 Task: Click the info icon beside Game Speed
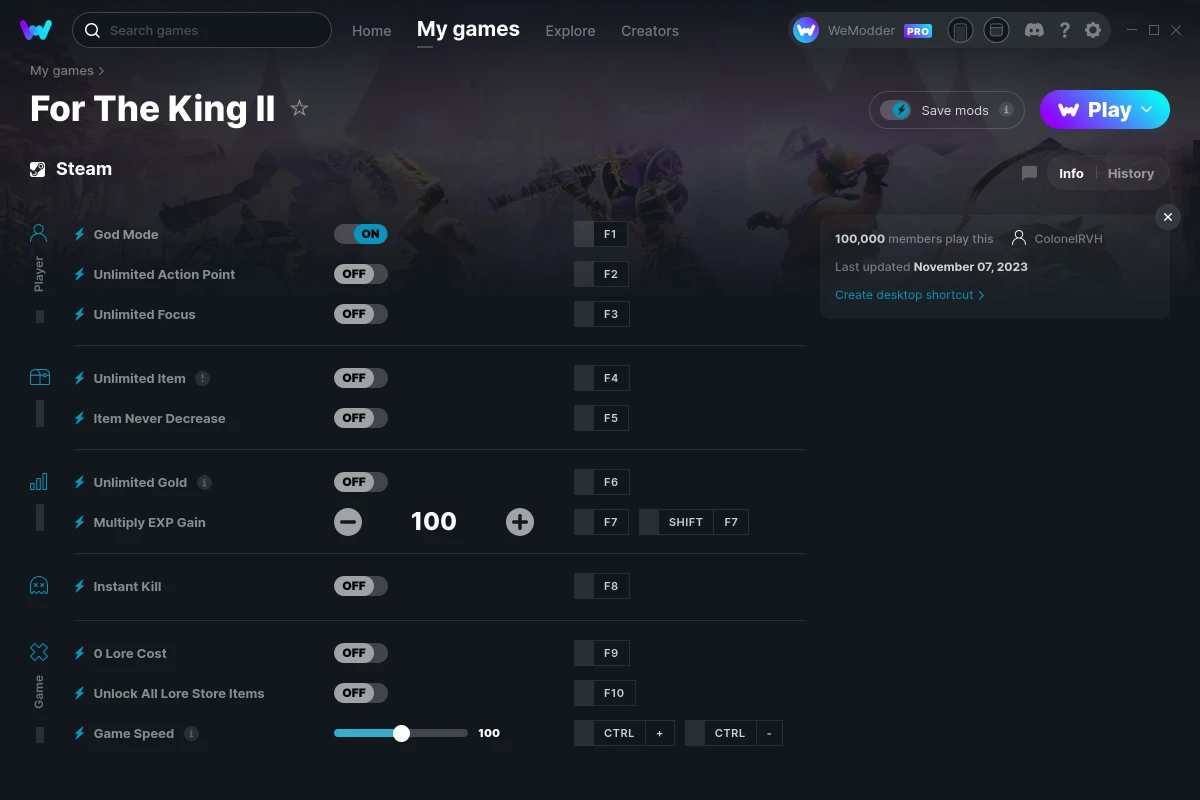click(191, 733)
